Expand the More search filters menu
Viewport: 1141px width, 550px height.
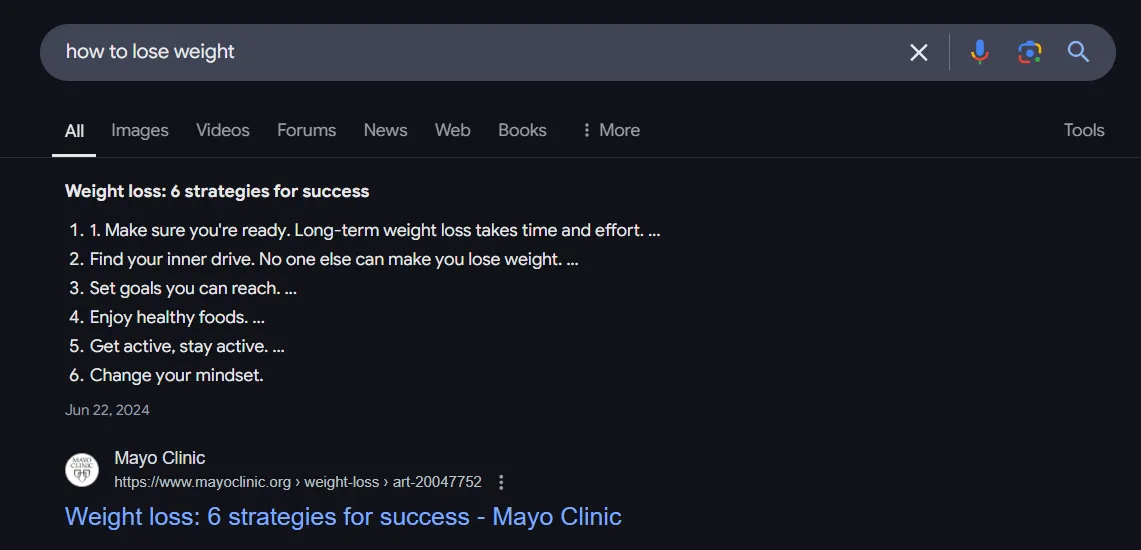611,130
